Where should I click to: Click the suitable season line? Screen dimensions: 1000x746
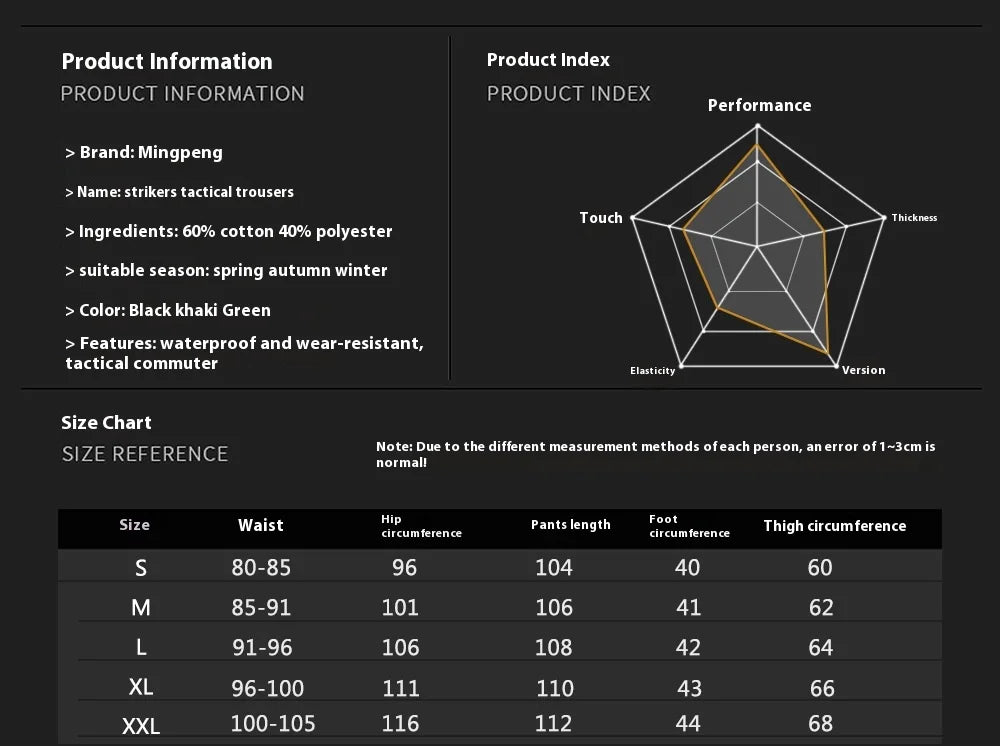pos(226,271)
